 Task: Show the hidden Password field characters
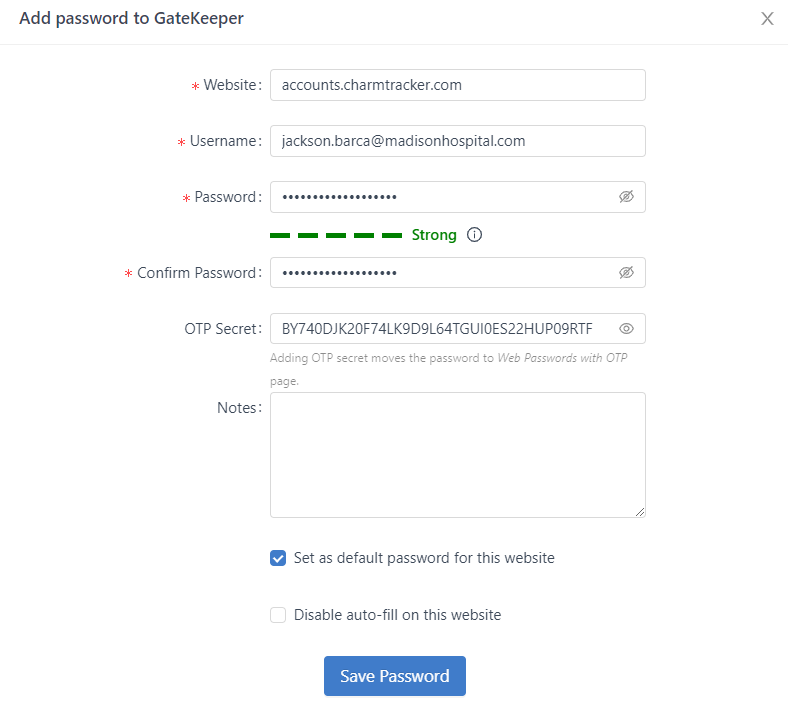(x=626, y=197)
